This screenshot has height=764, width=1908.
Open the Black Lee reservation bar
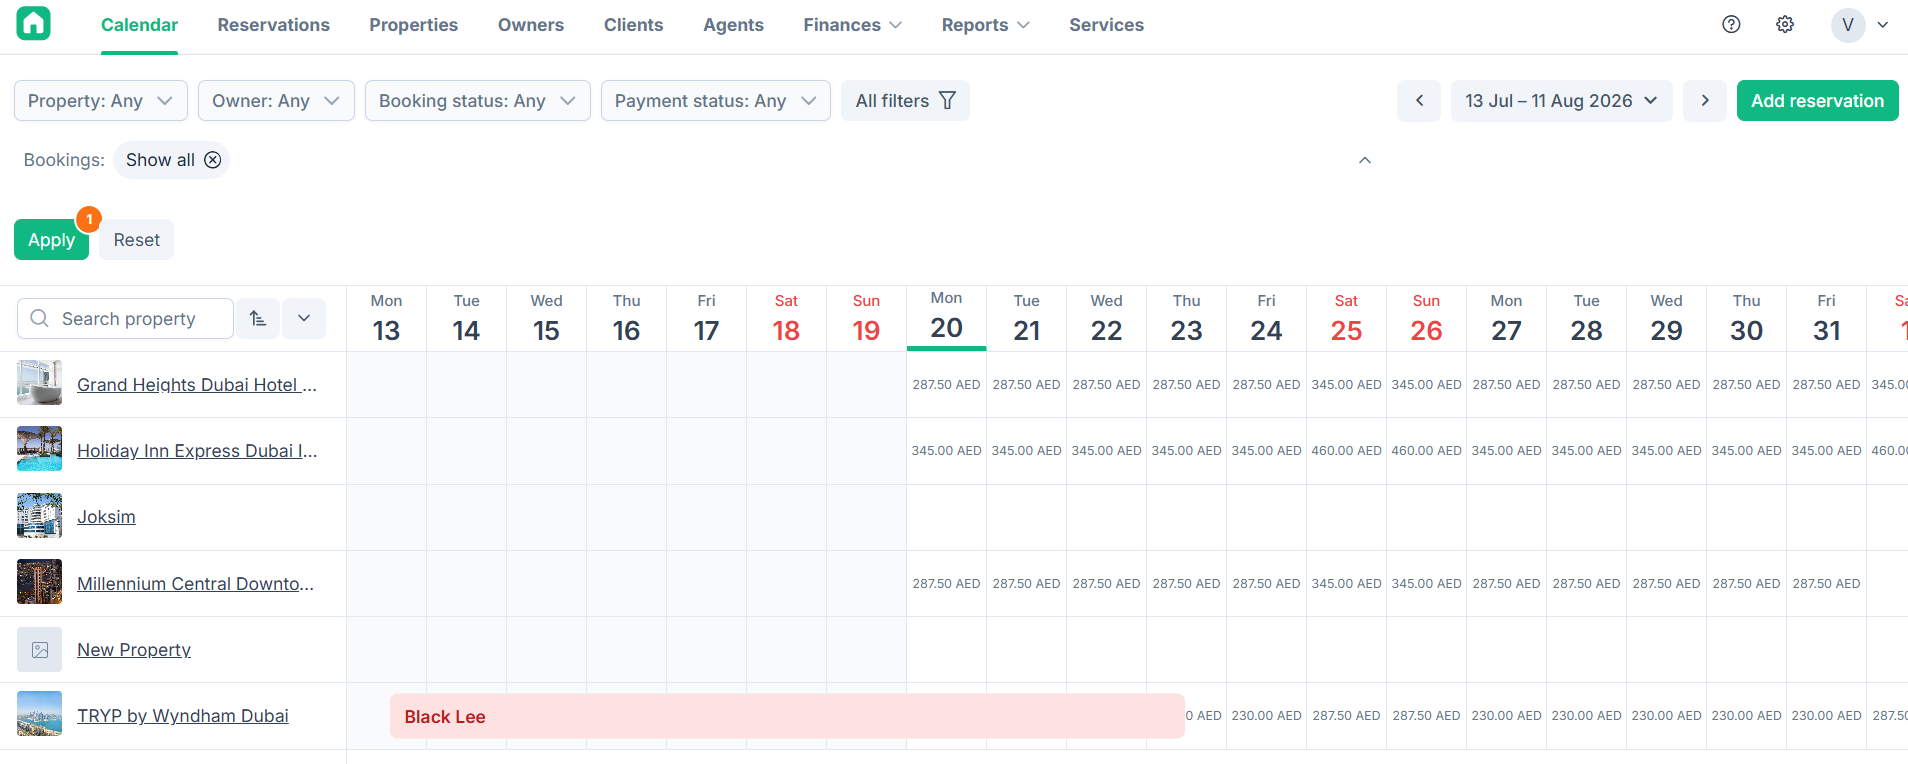pos(787,716)
